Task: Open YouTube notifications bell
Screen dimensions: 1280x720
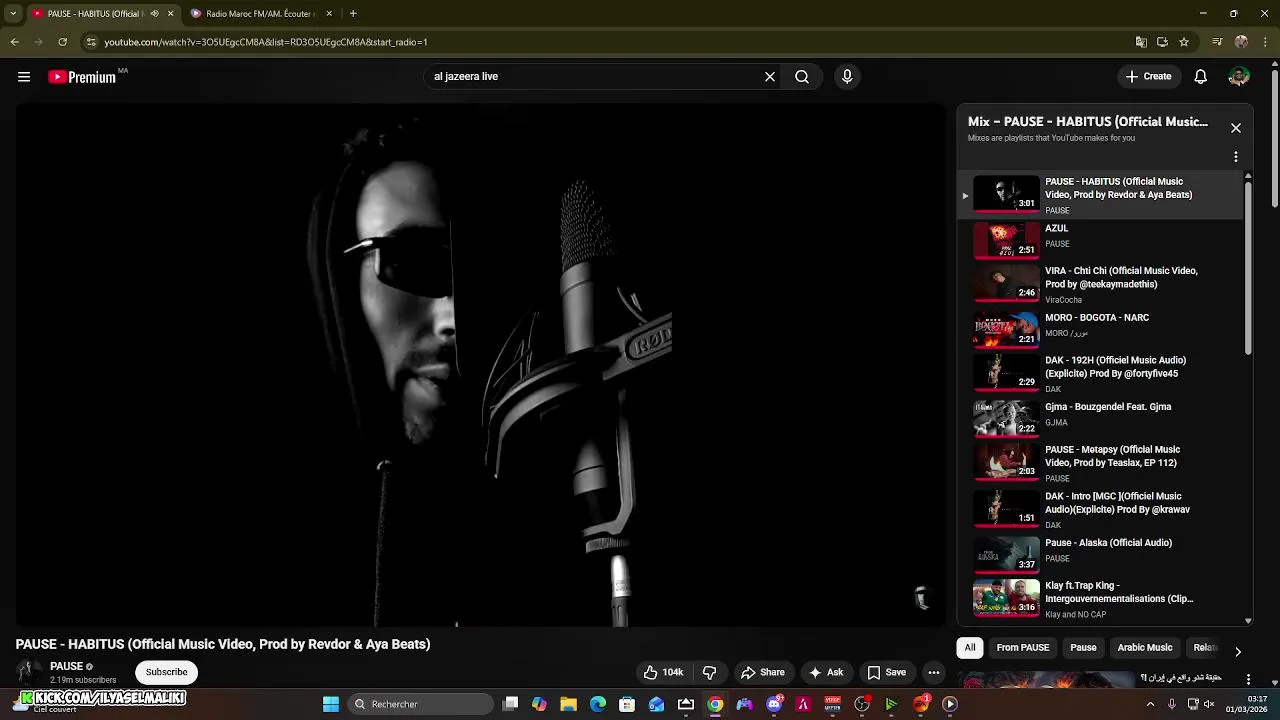Action: (x=1201, y=77)
